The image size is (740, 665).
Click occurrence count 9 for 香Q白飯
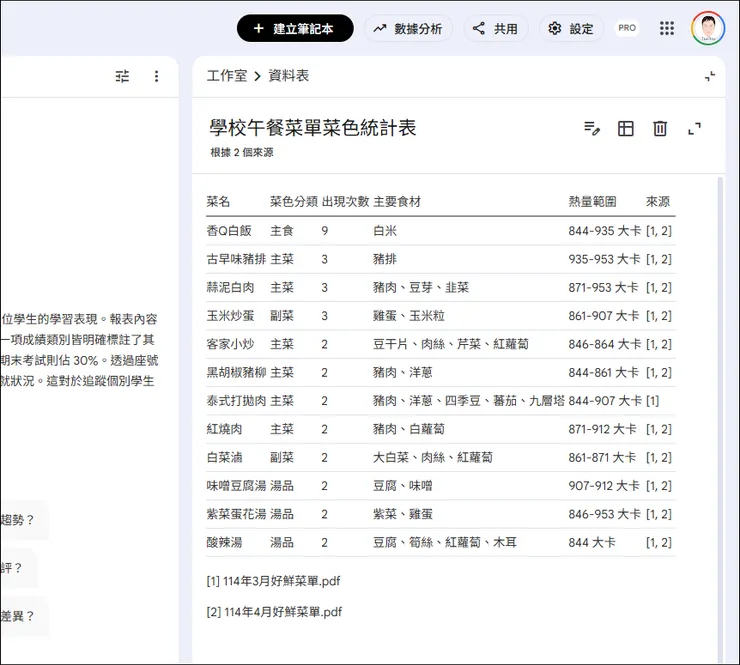(x=325, y=231)
